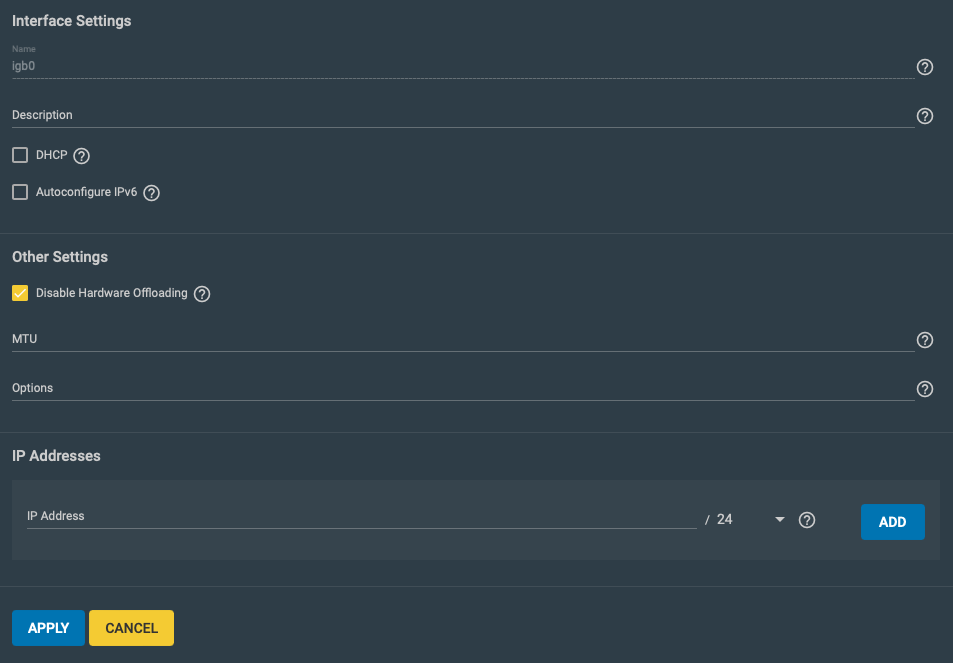
Task: Open Disable Hardware Offloading help icon
Action: point(202,294)
